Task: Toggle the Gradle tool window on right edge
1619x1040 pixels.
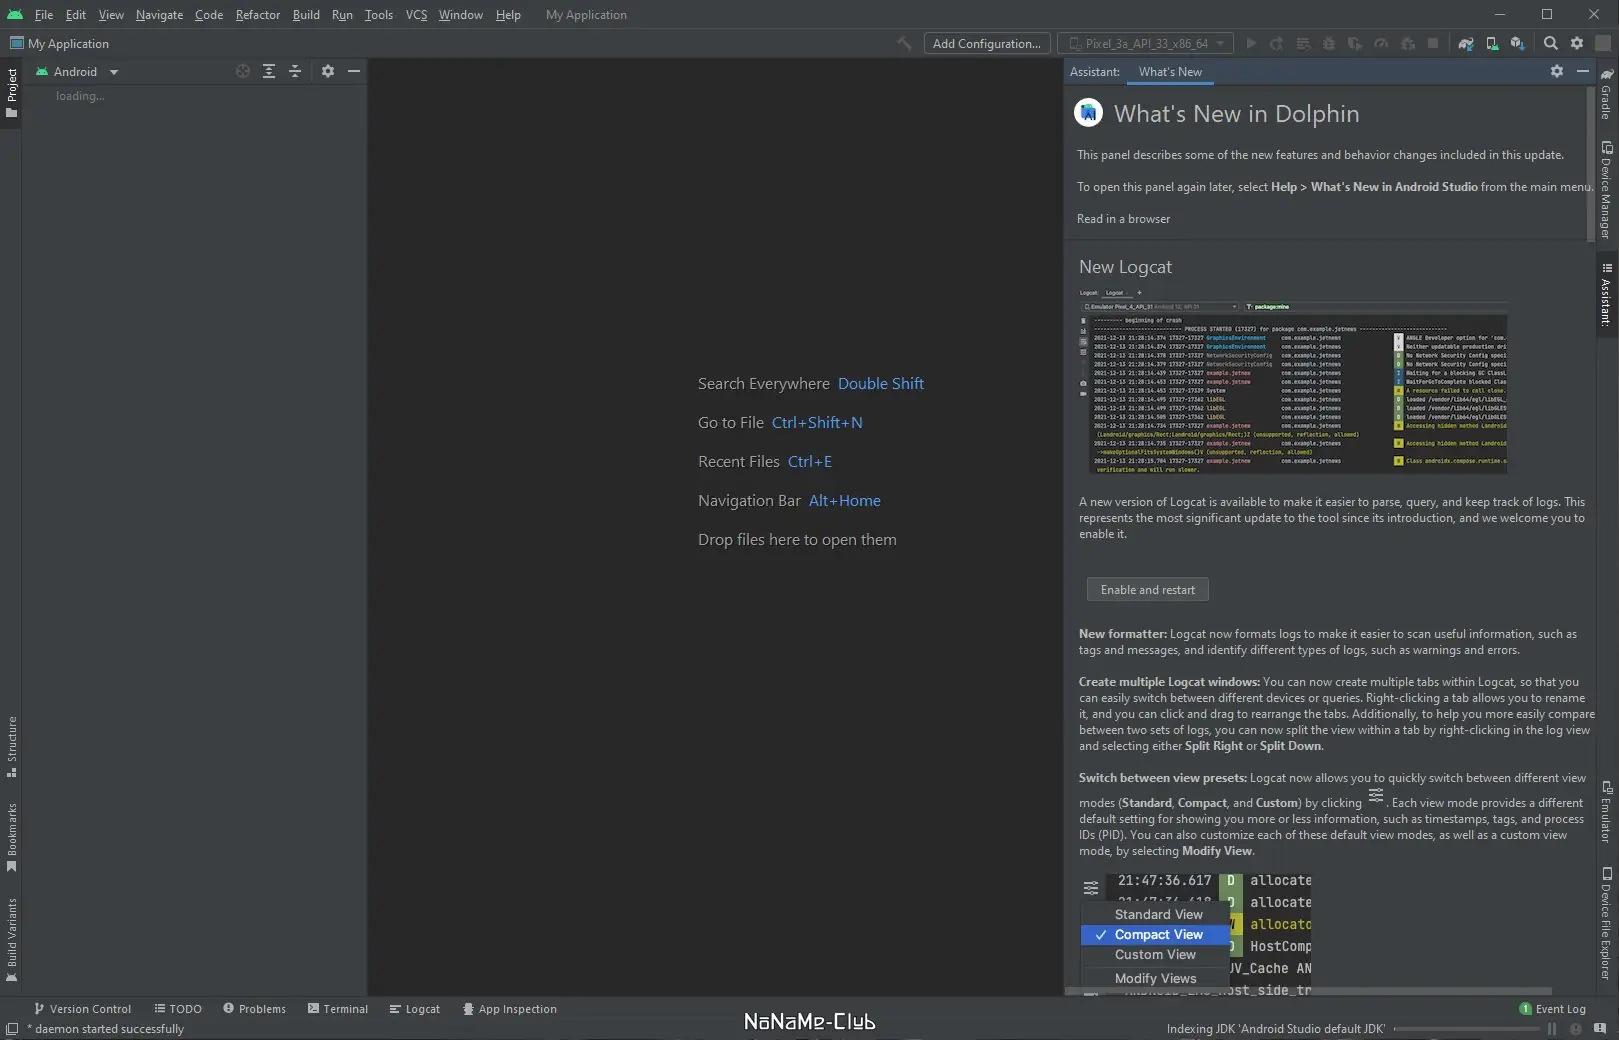Action: (1606, 95)
